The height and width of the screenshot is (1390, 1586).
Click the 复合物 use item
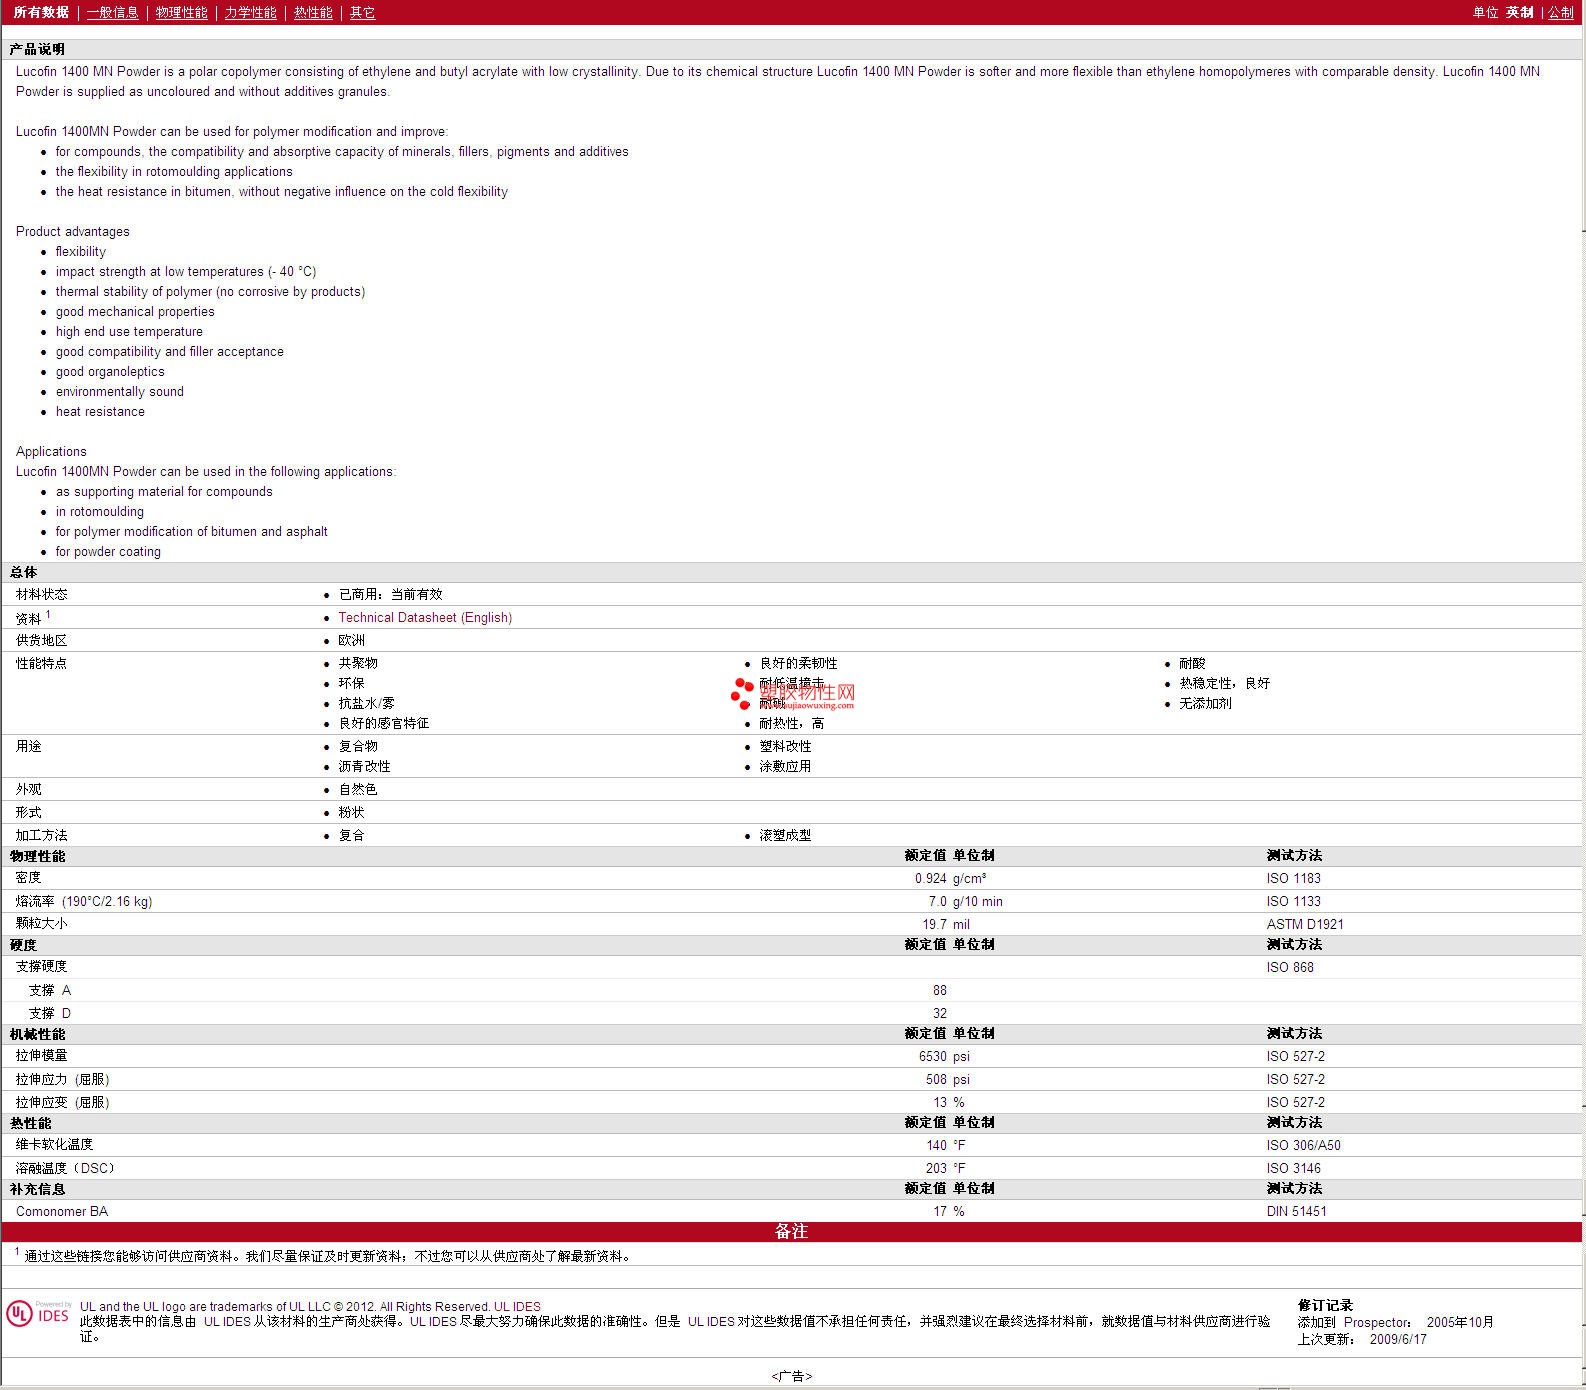pos(358,746)
